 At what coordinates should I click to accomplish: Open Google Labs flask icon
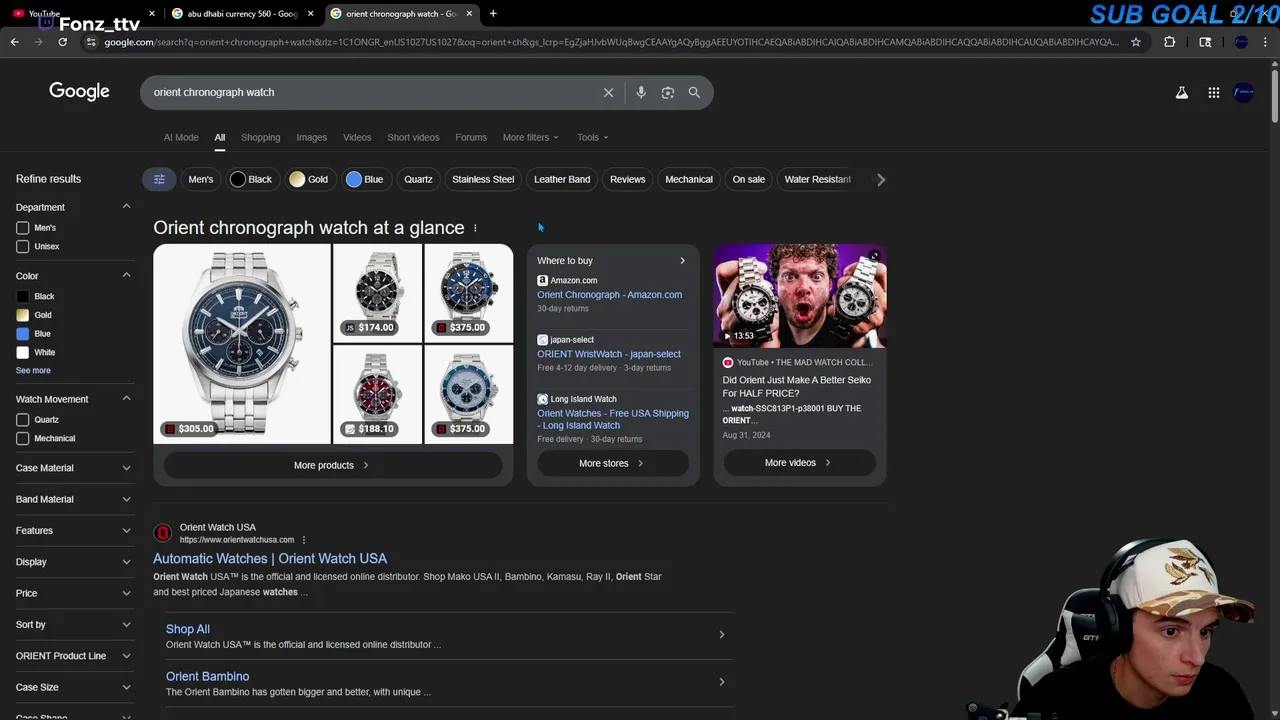tap(1182, 92)
